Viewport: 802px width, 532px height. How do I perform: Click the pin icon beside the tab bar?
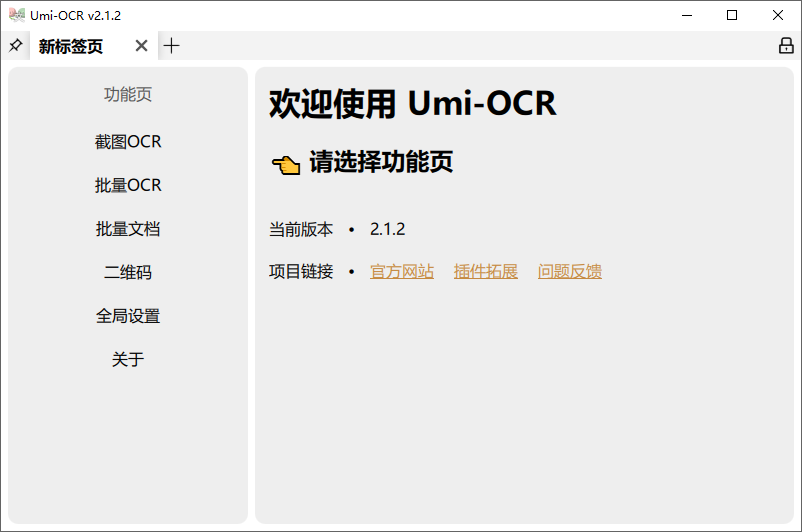click(x=15, y=46)
